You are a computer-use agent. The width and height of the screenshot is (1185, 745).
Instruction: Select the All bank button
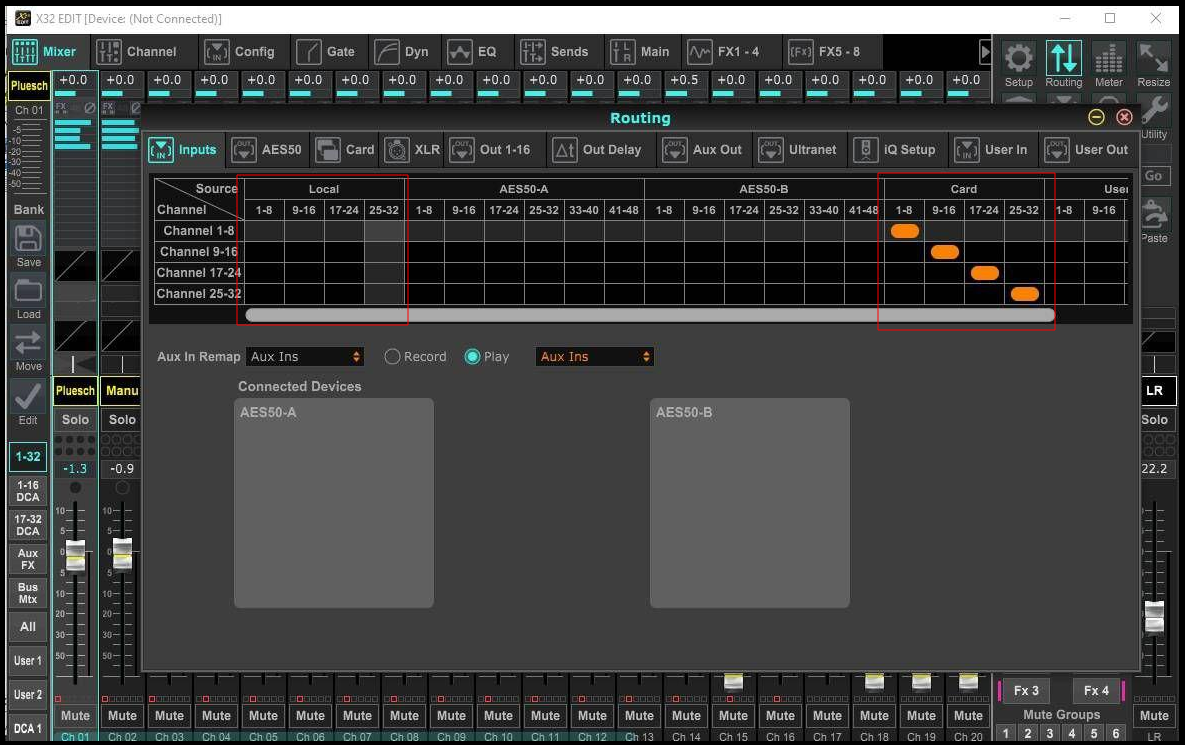tap(28, 626)
